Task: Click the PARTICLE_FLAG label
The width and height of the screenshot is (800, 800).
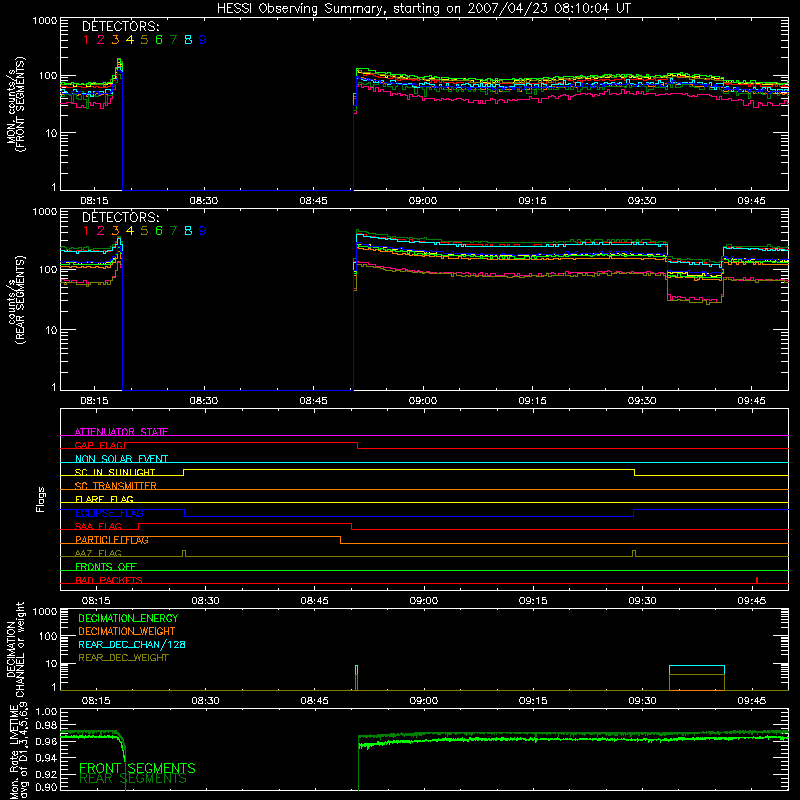Action: [112, 540]
